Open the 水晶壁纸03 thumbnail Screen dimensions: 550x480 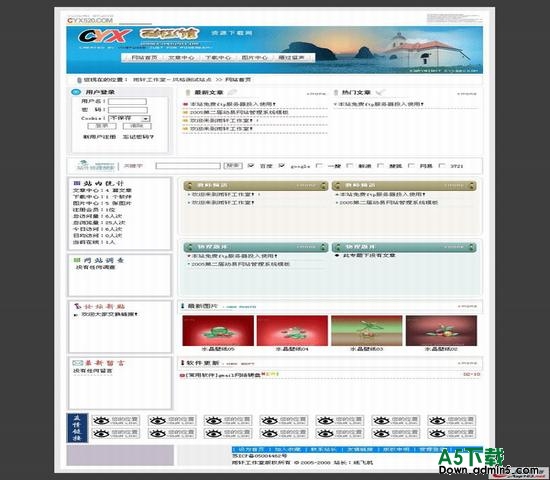367,331
